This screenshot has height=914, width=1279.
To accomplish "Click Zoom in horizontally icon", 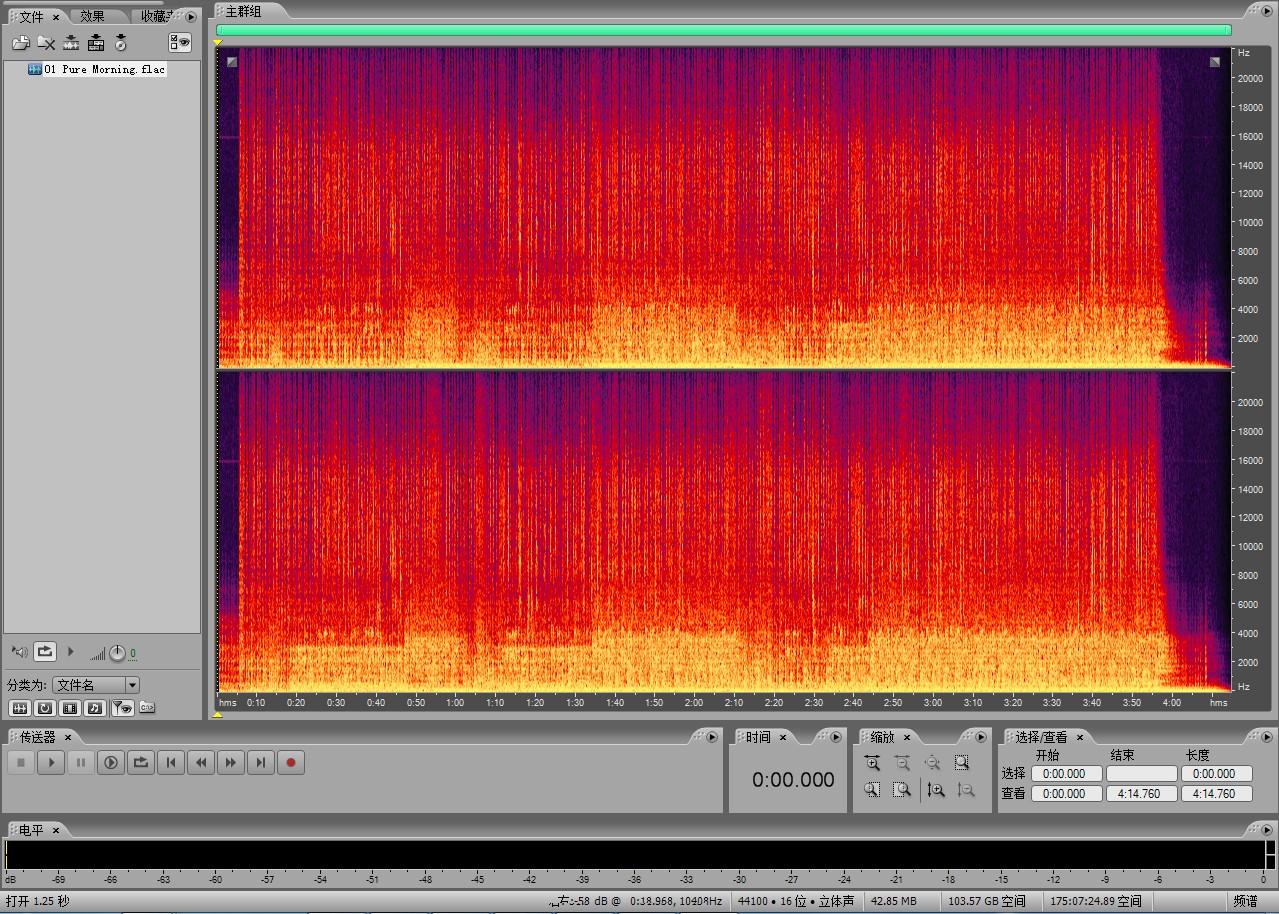I will (873, 763).
